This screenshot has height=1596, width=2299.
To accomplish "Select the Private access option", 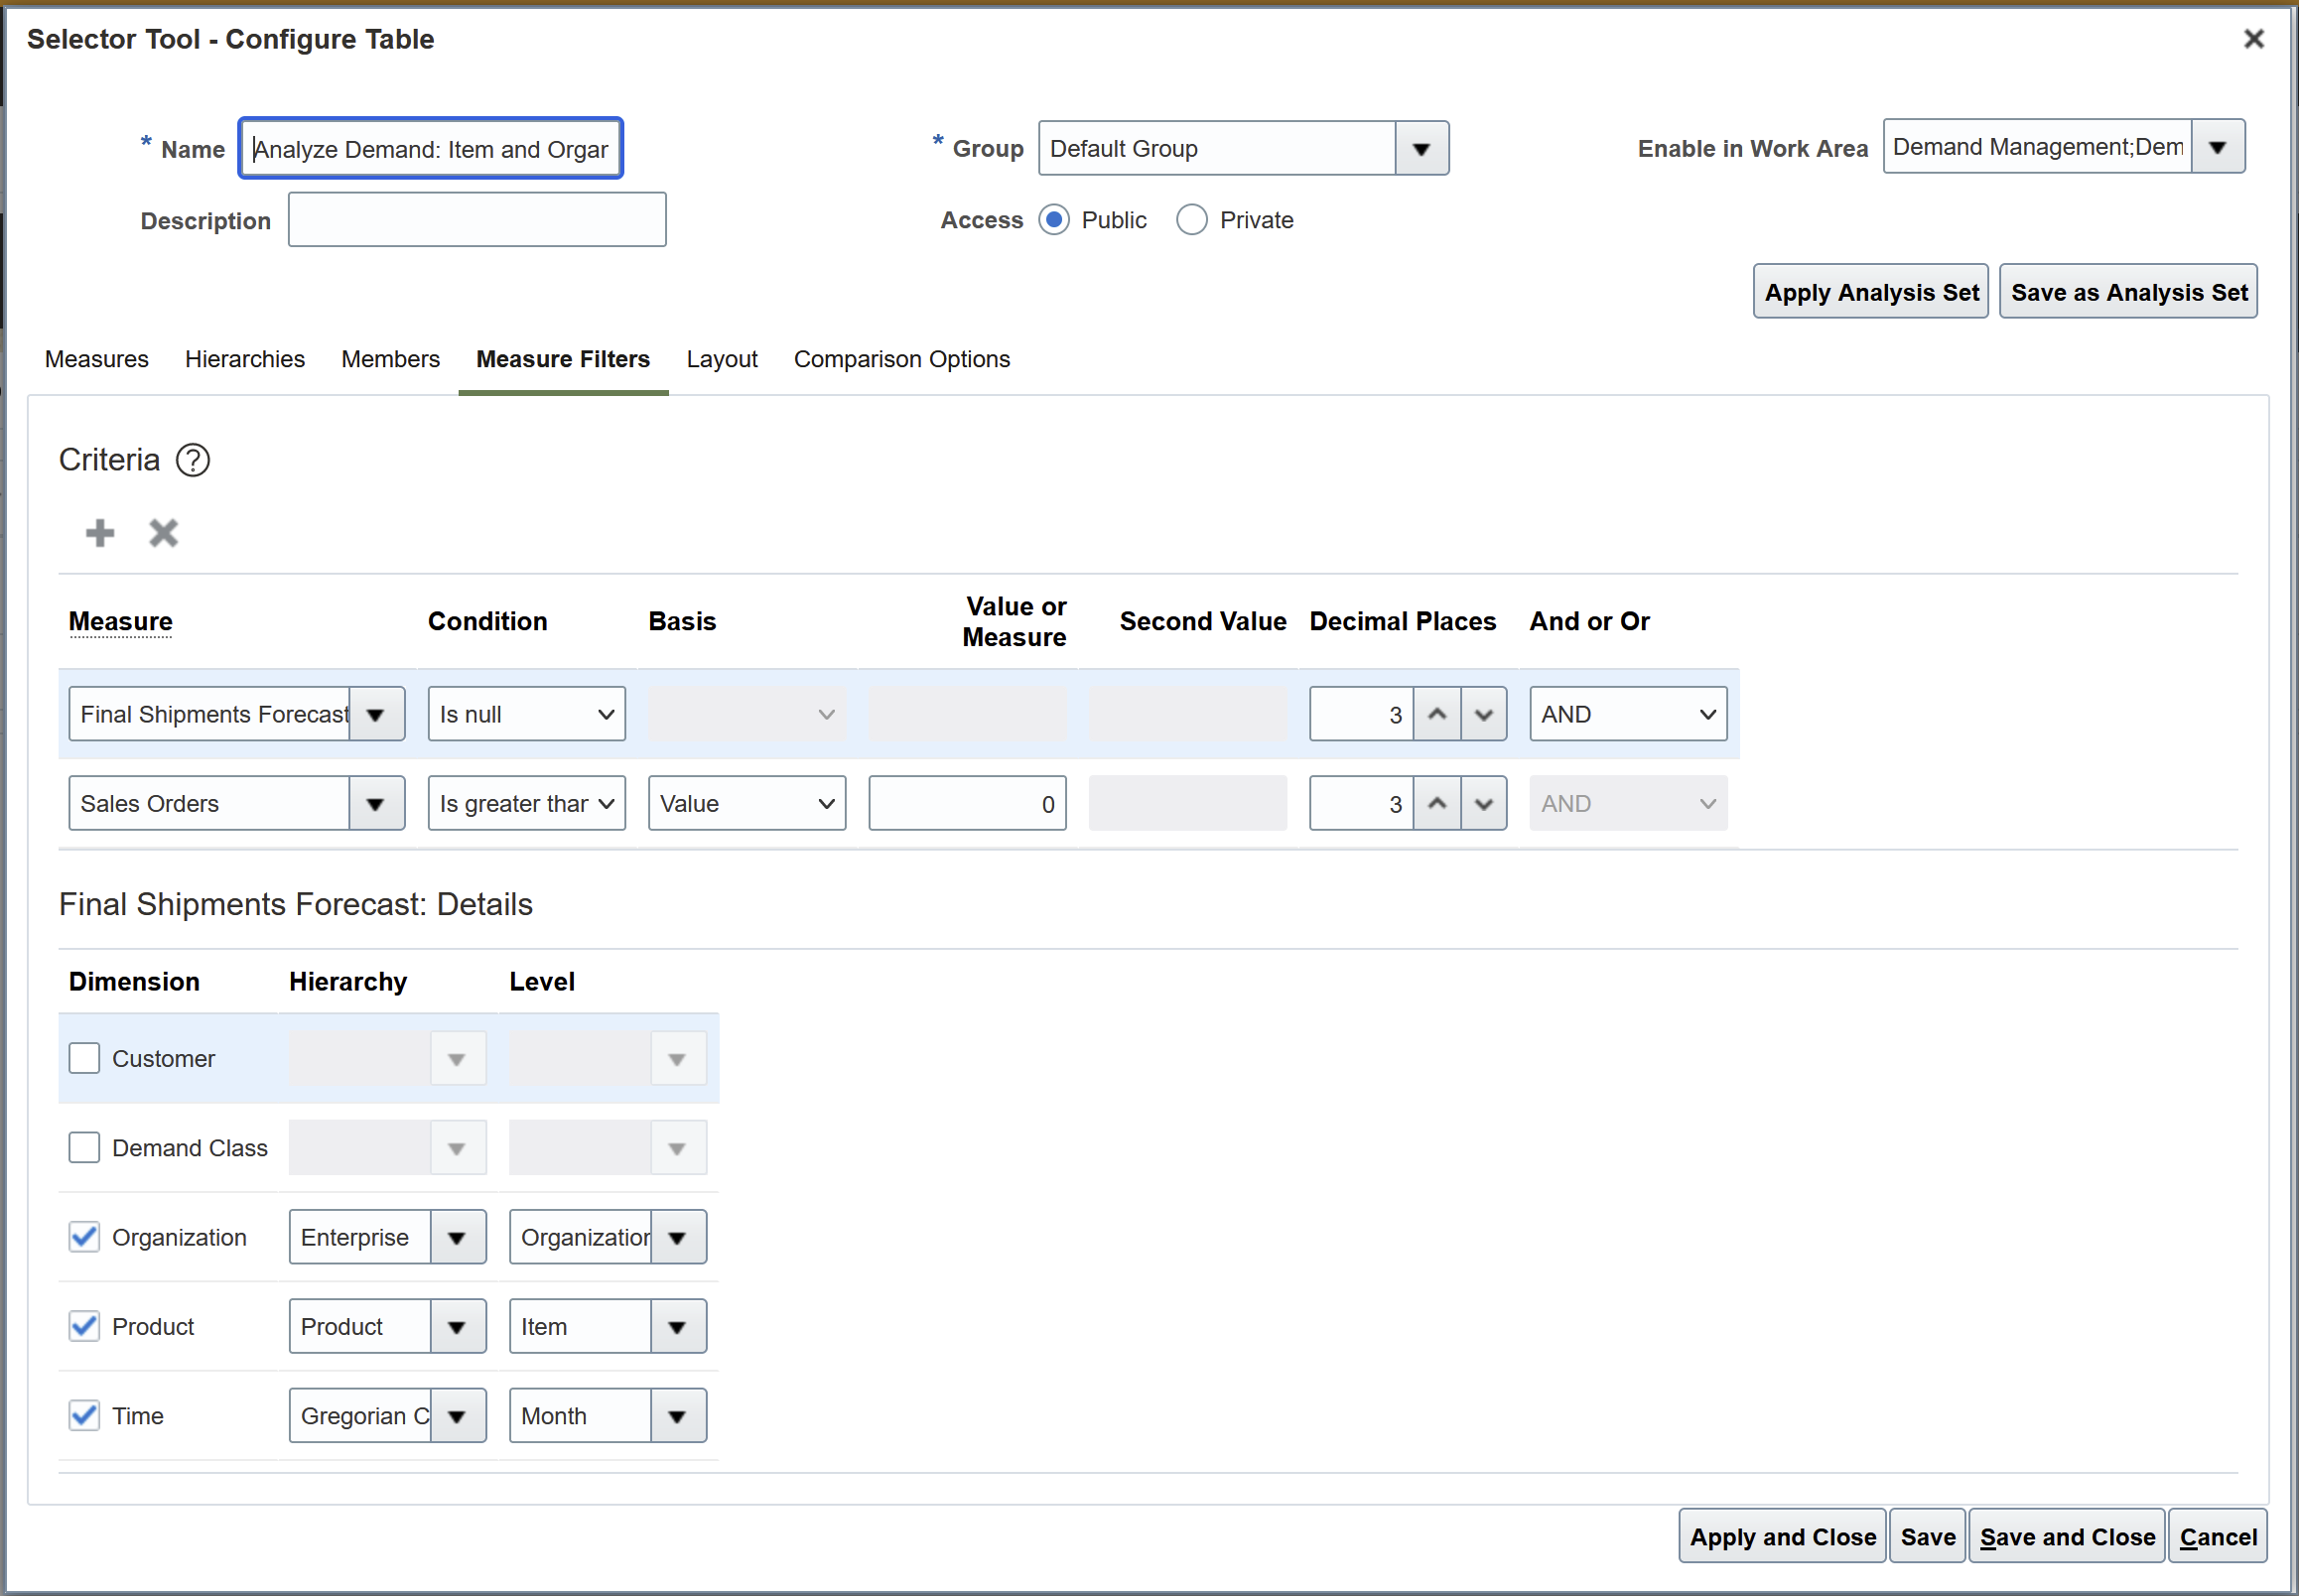I will 1192,219.
